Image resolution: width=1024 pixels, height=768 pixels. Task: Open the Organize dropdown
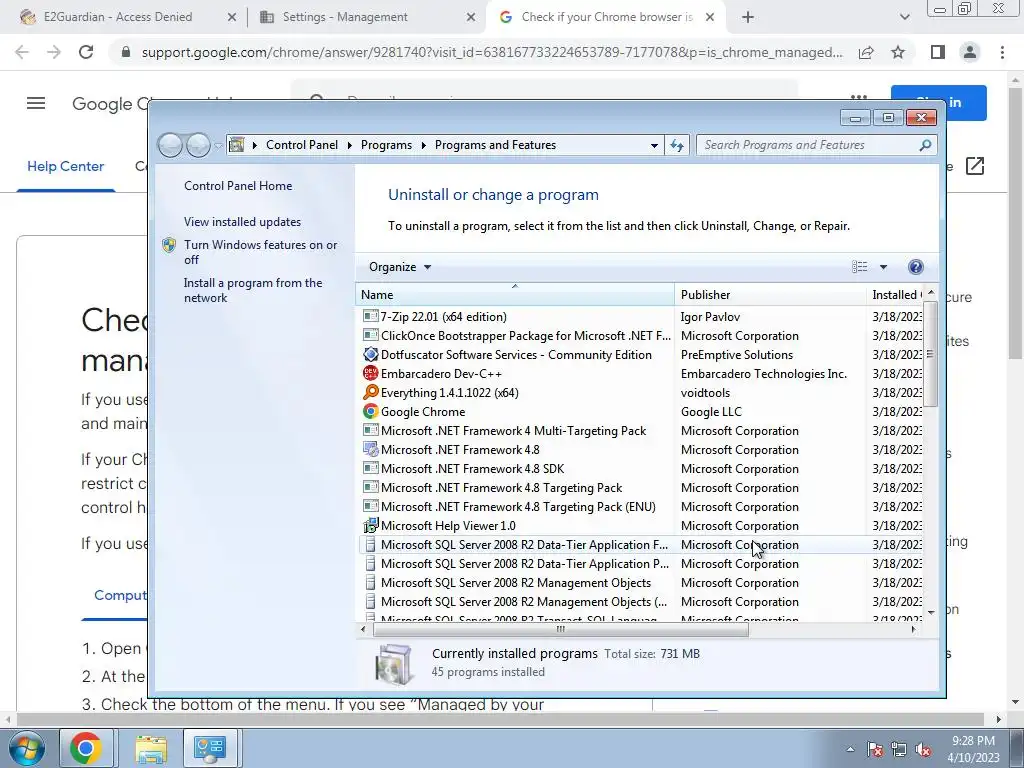[x=400, y=266]
